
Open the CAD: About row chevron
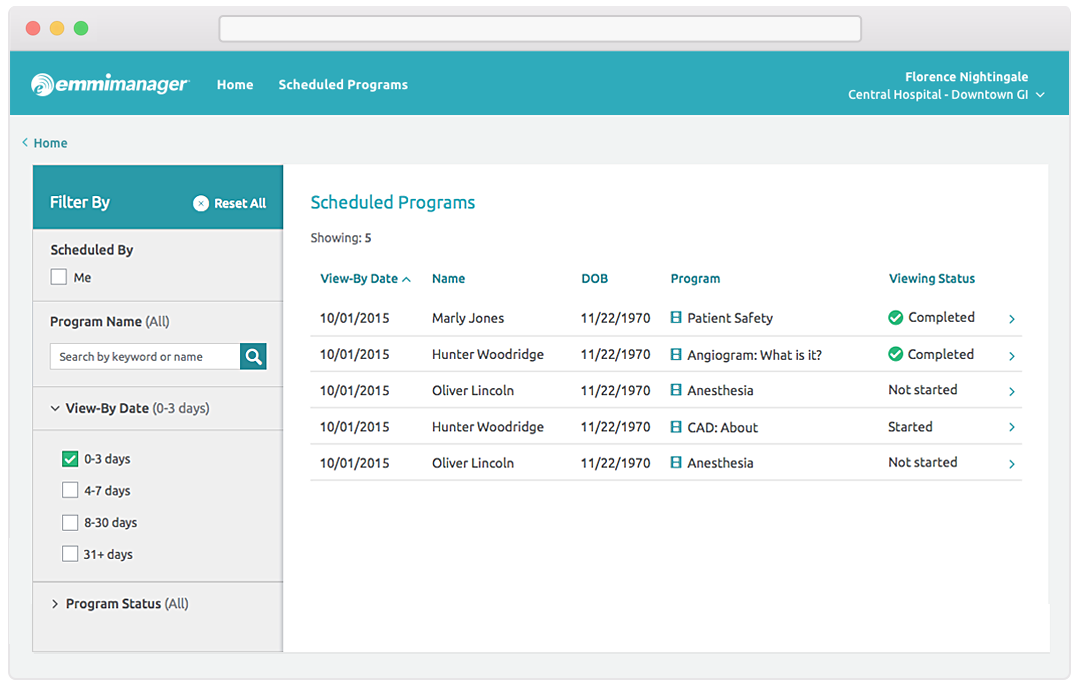[x=1011, y=427]
